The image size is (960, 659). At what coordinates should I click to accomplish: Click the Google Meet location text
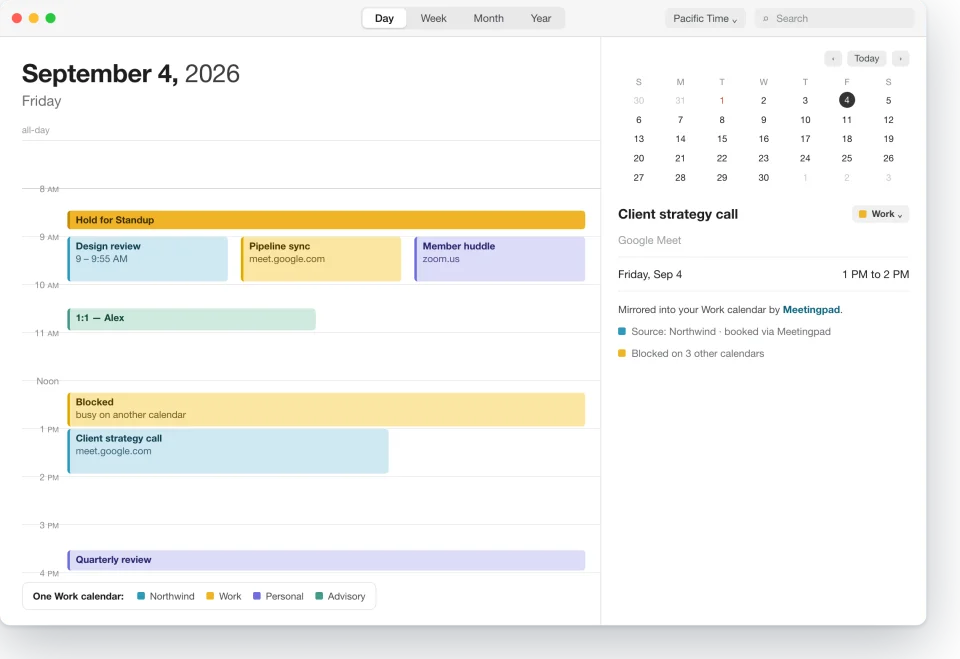pyautogui.click(x=649, y=240)
